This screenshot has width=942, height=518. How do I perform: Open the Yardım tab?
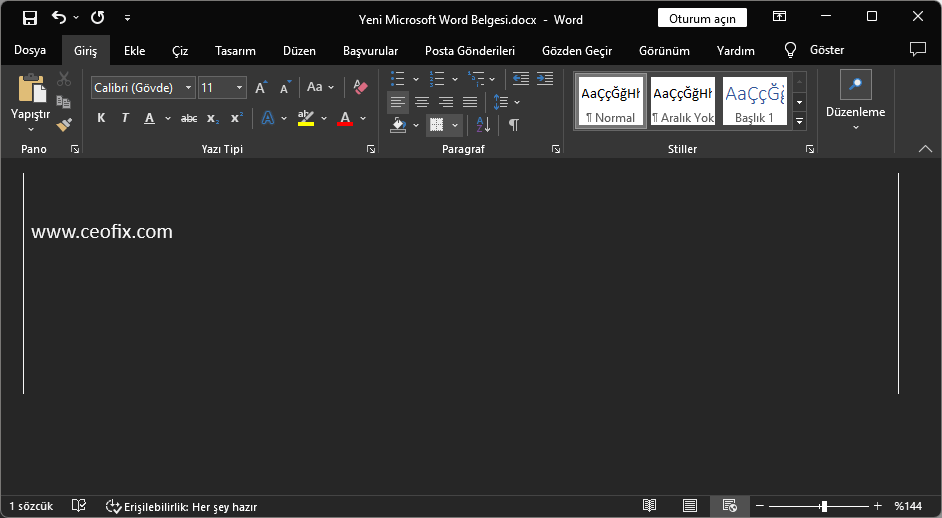point(735,51)
